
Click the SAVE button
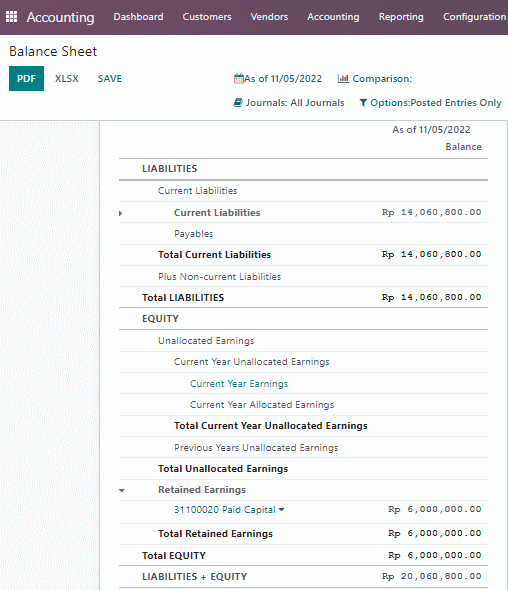point(110,79)
